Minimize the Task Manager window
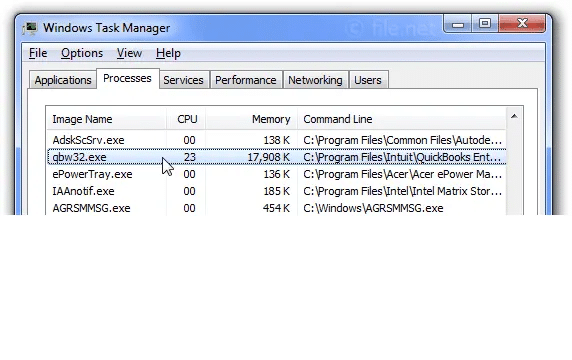 pos(458,24)
